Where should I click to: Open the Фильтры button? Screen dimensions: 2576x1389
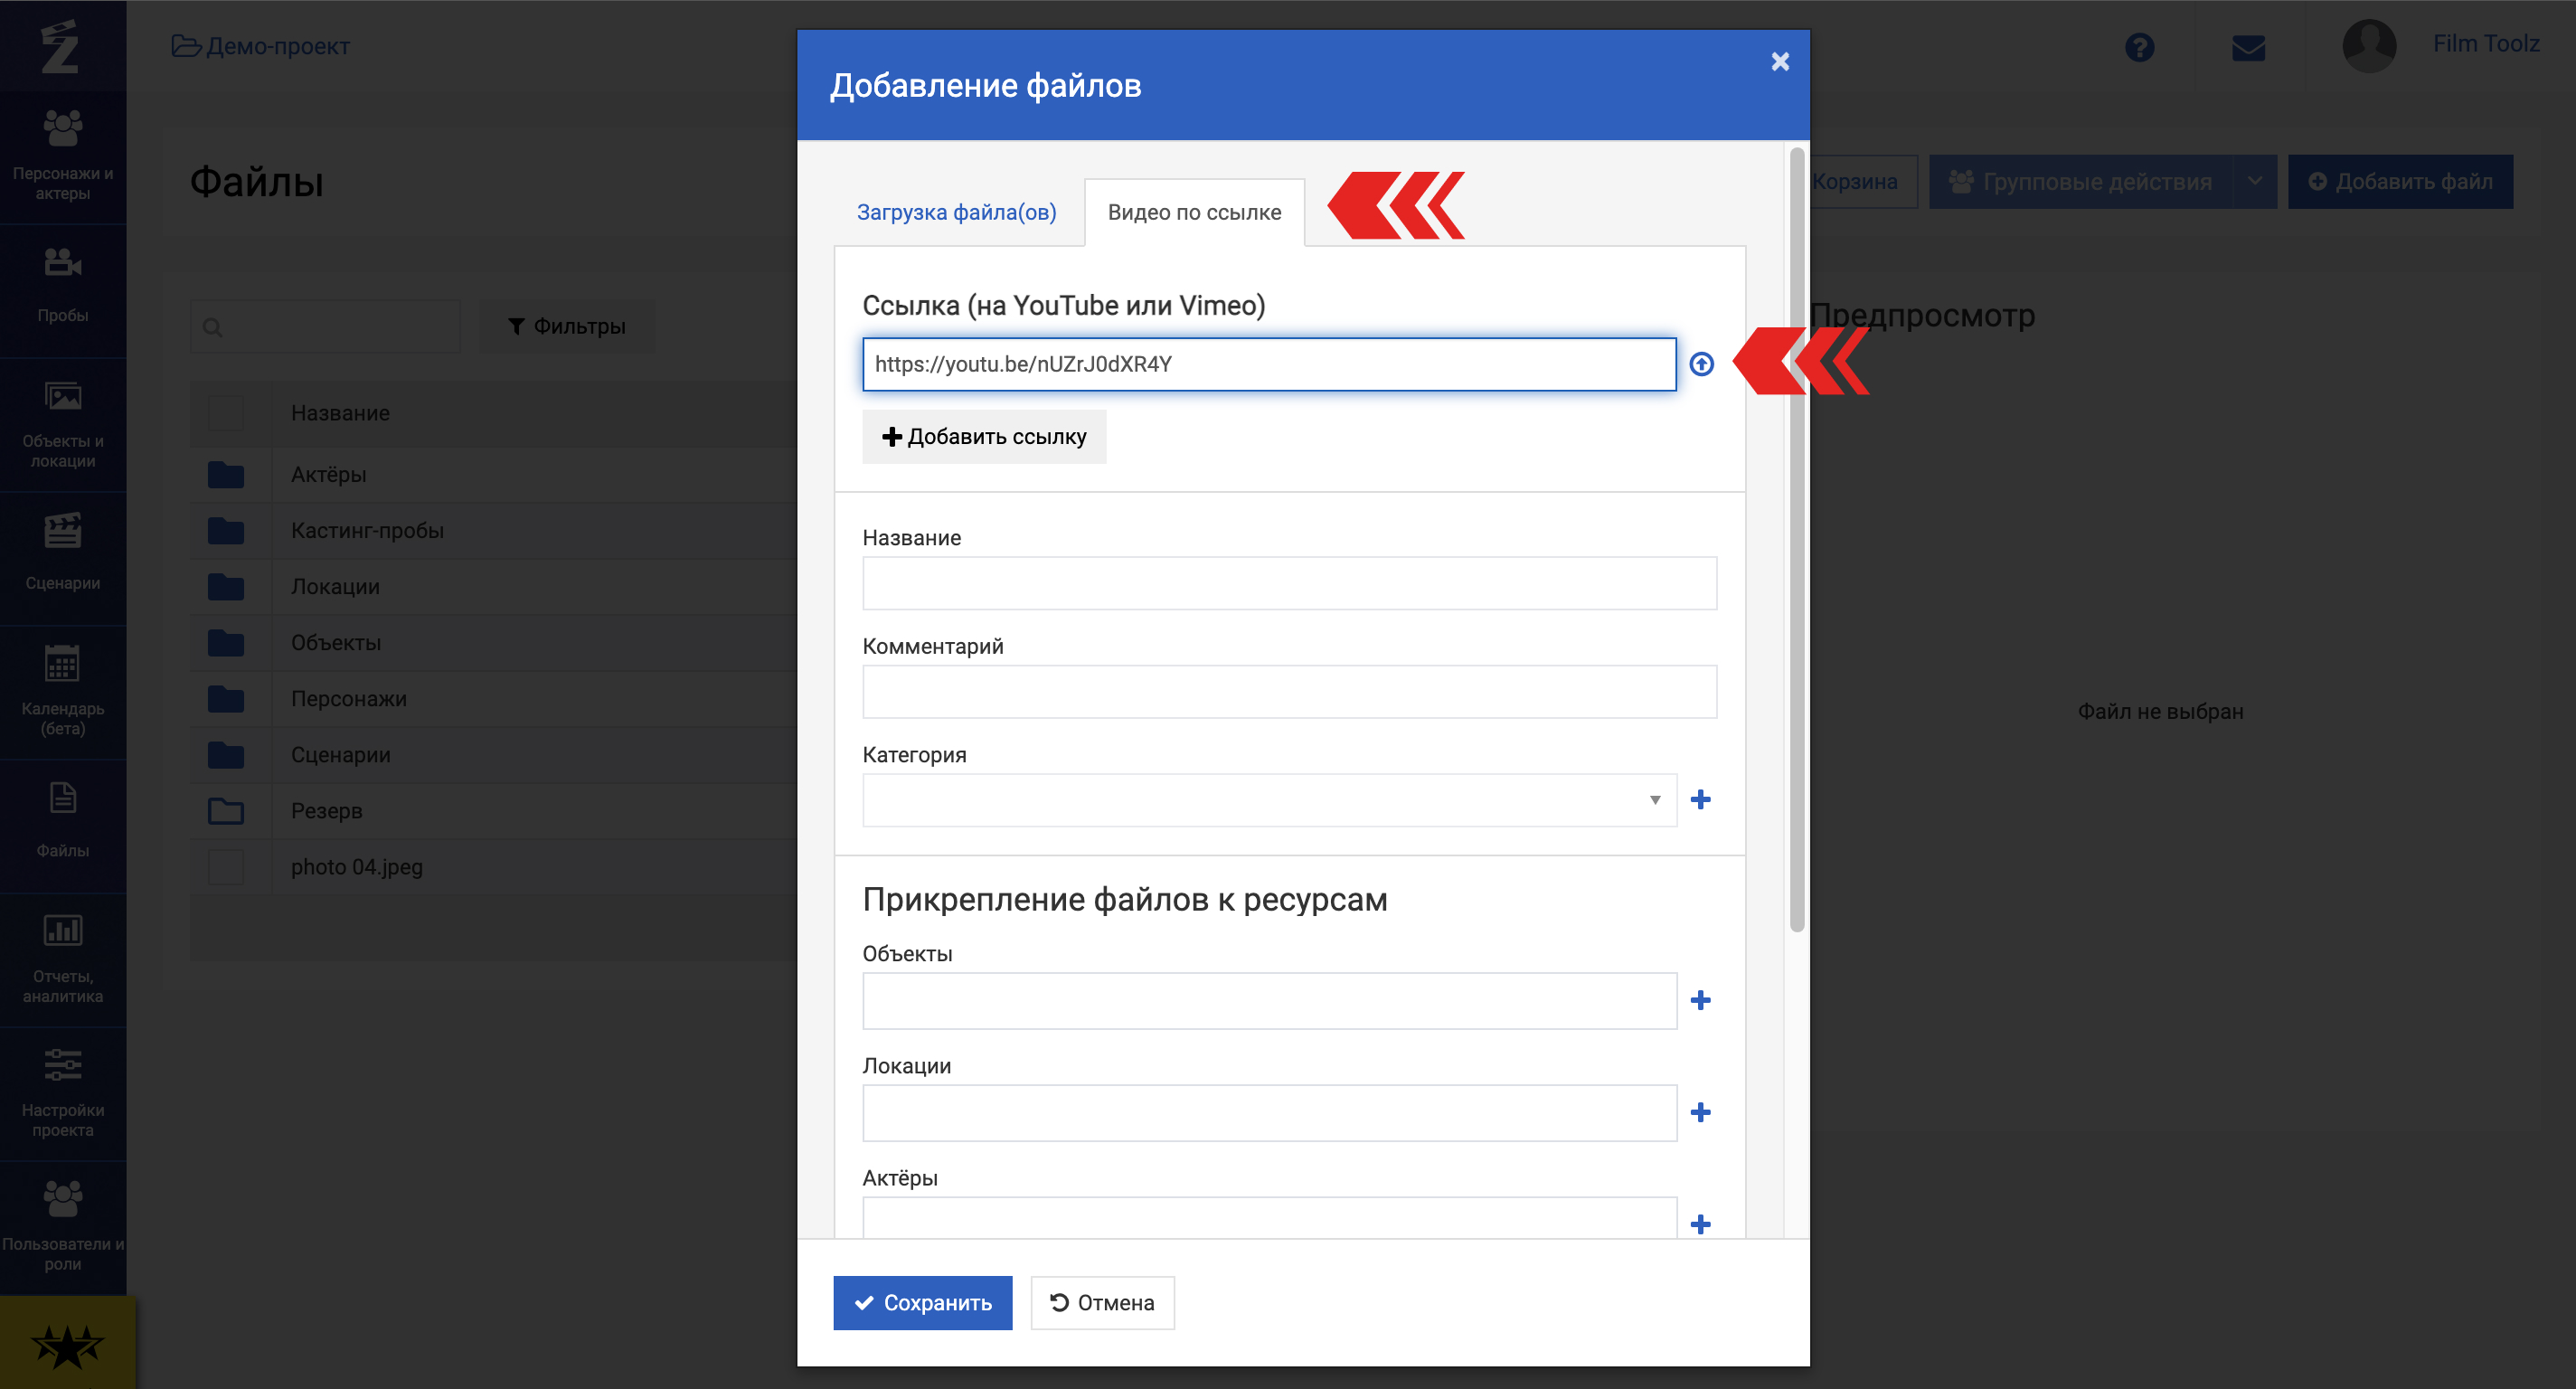click(567, 326)
